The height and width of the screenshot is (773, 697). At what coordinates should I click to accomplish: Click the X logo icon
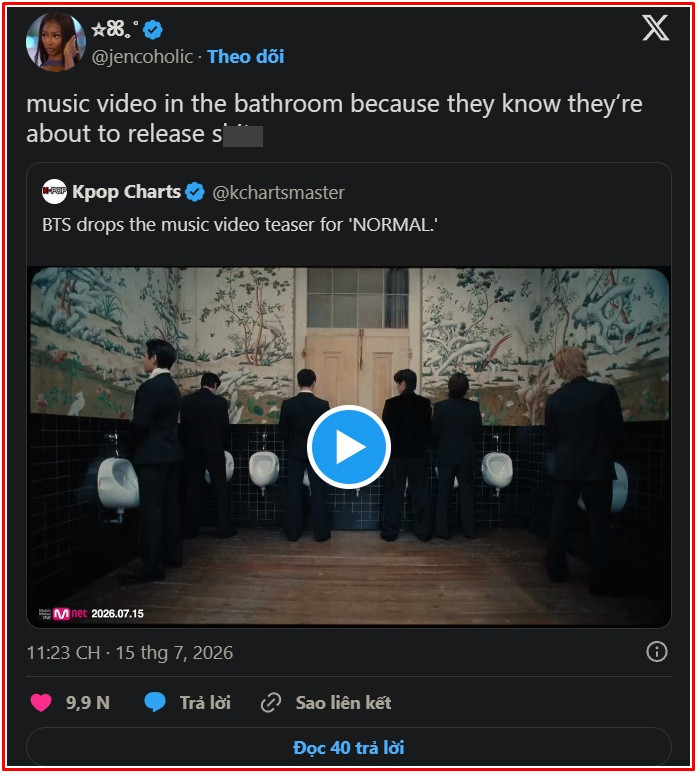coord(655,28)
